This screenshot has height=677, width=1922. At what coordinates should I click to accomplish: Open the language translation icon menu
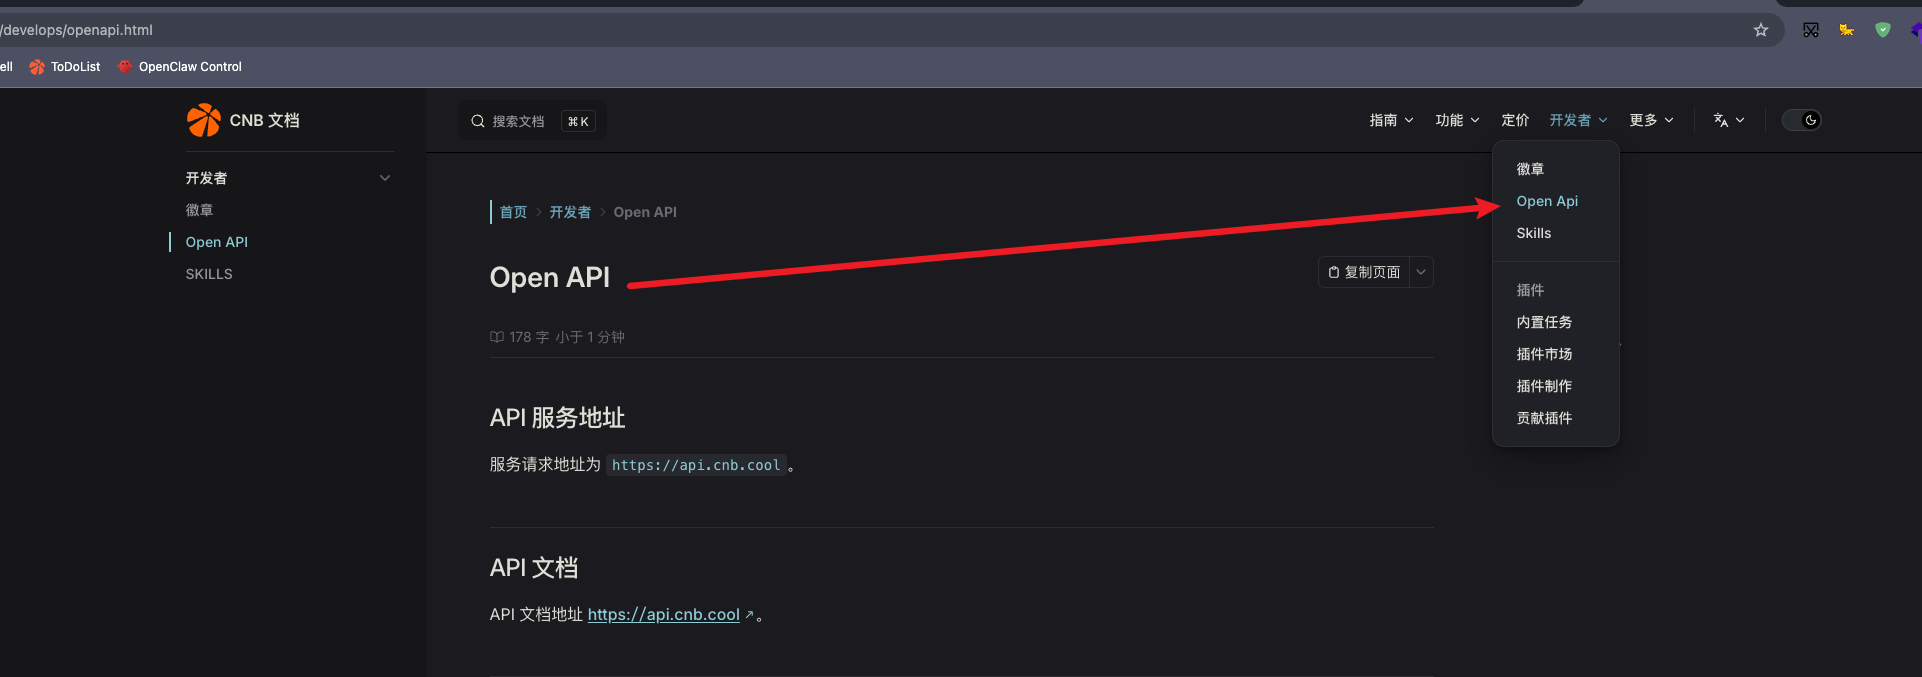[x=1728, y=120]
